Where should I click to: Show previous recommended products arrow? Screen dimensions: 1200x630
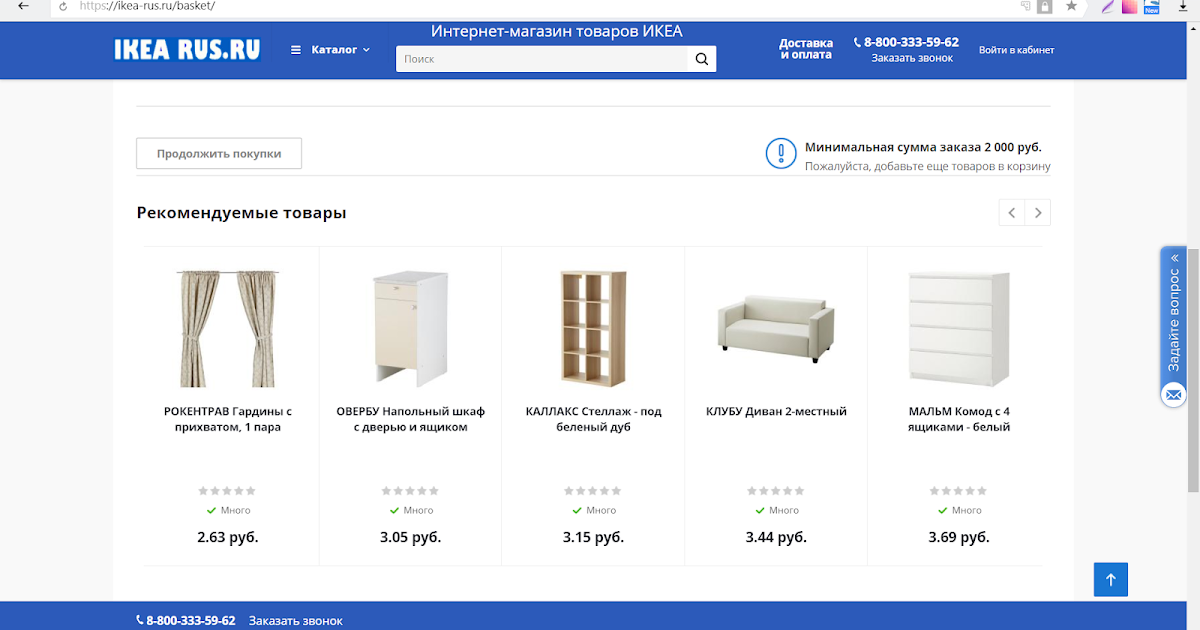click(x=1012, y=212)
